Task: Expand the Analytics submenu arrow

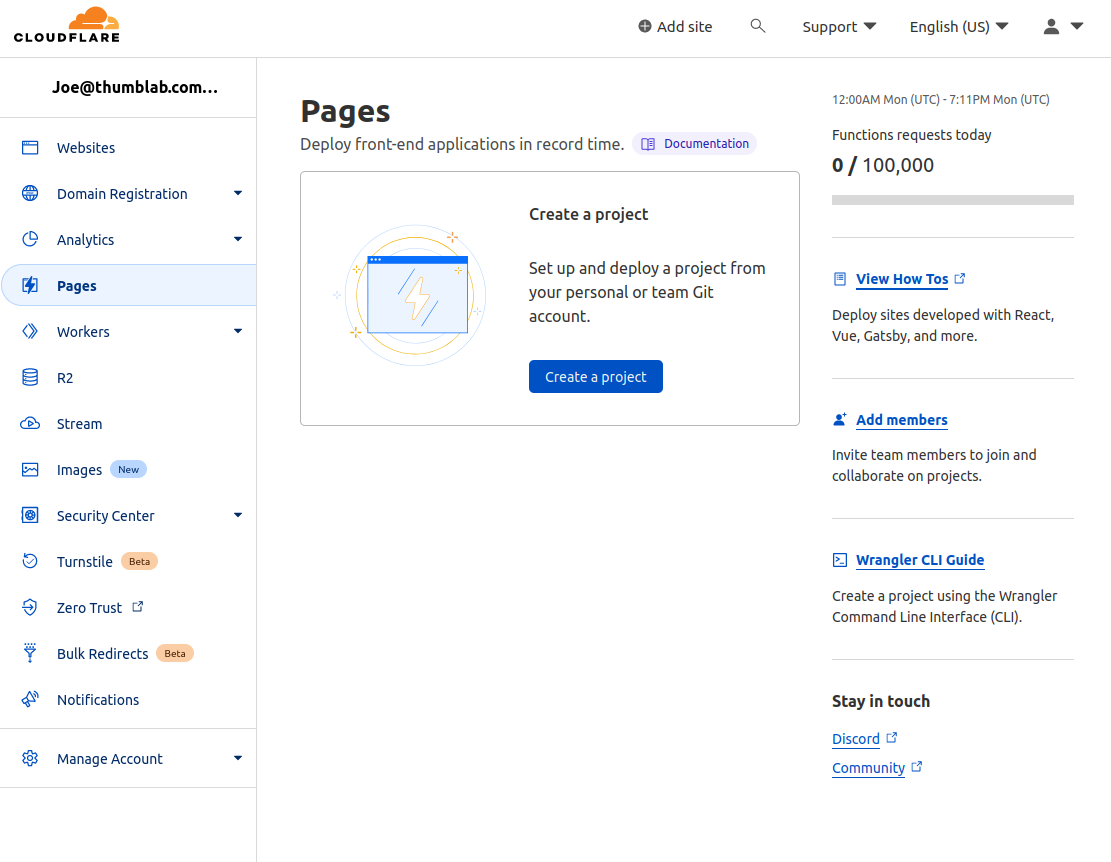Action: pyautogui.click(x=238, y=239)
